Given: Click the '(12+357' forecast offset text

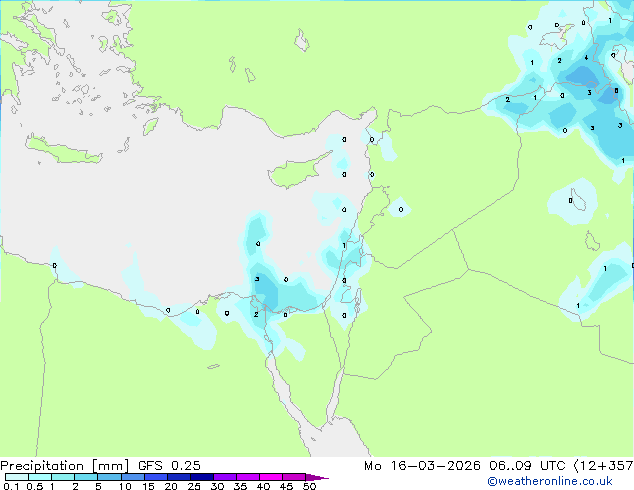Looking at the screenshot, I should [603, 466].
